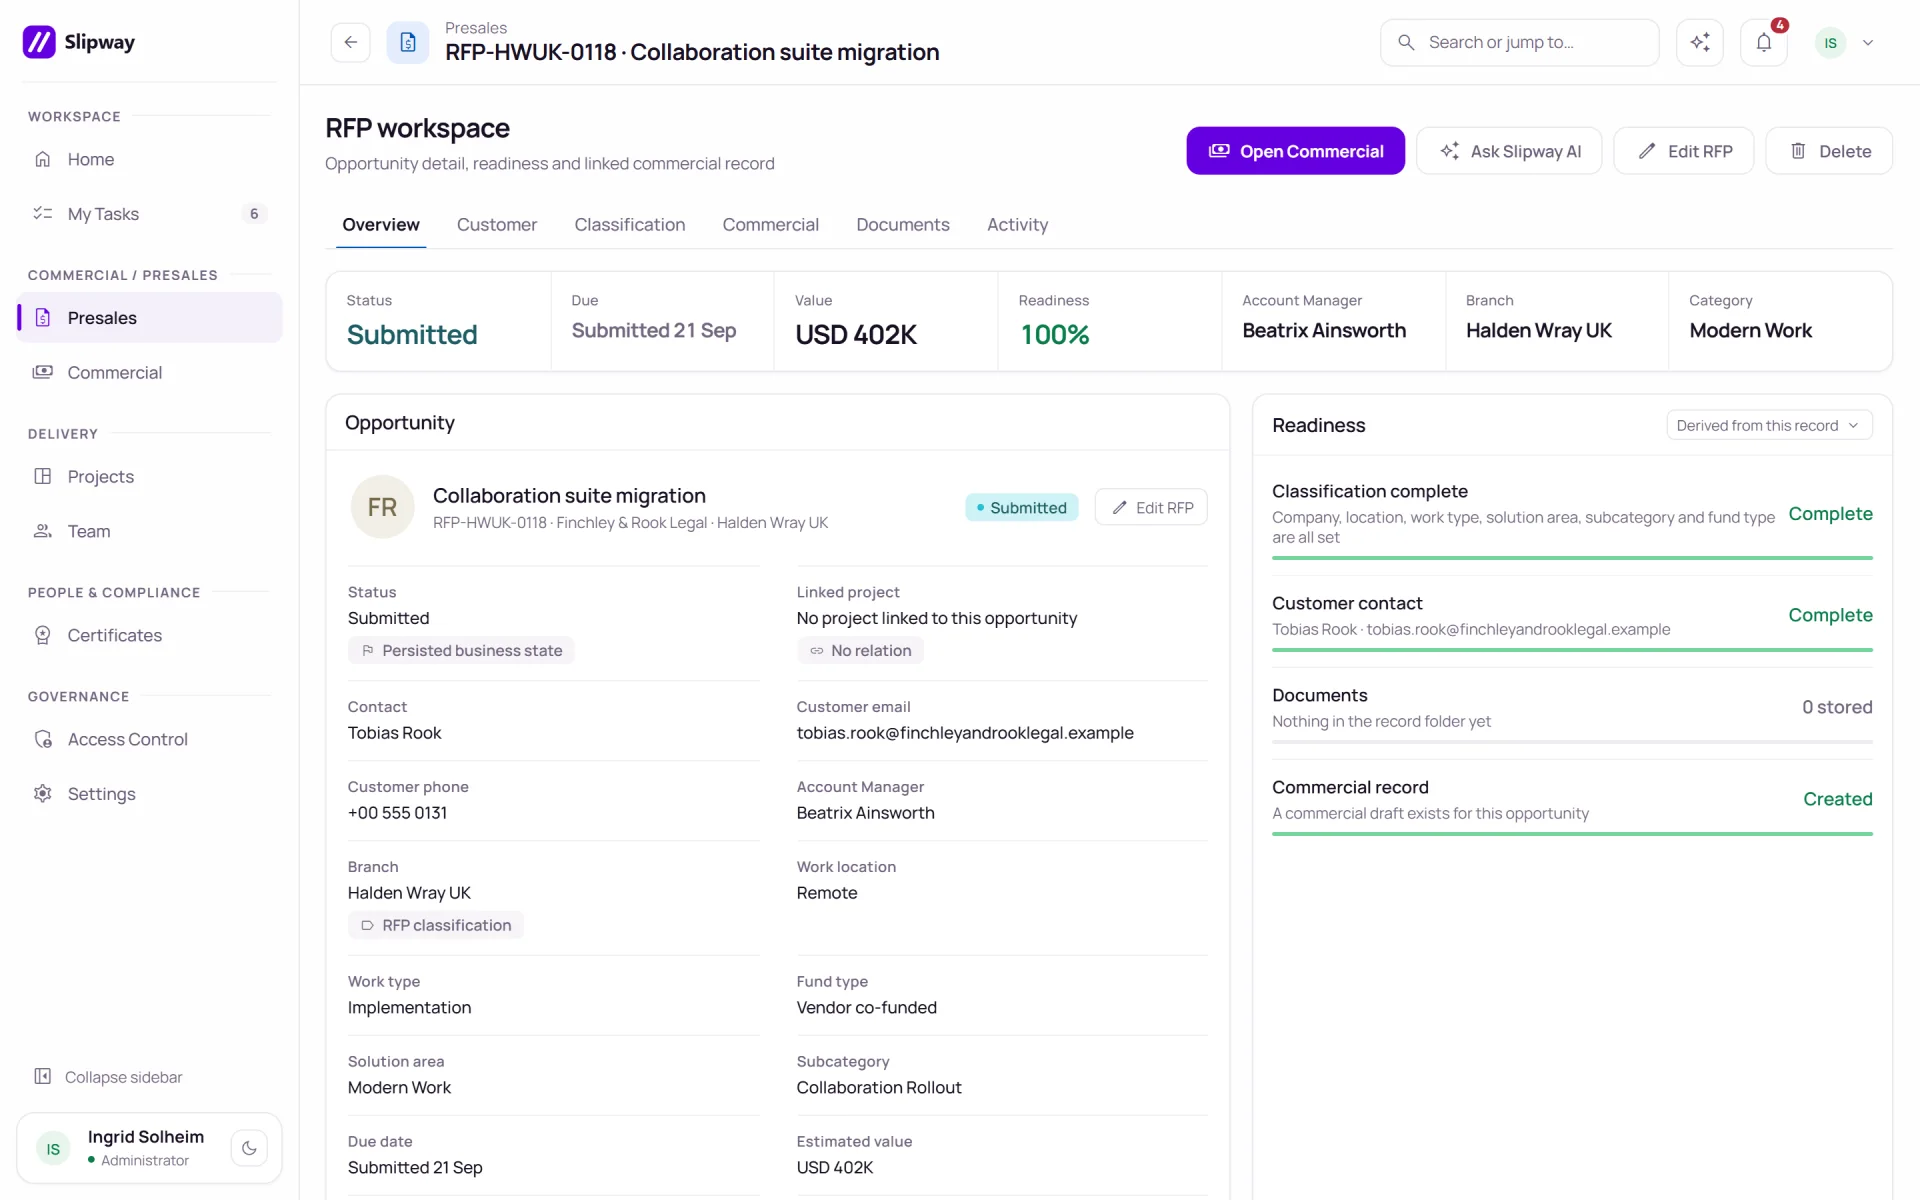Click Ask Slipway AI button

[1509, 151]
